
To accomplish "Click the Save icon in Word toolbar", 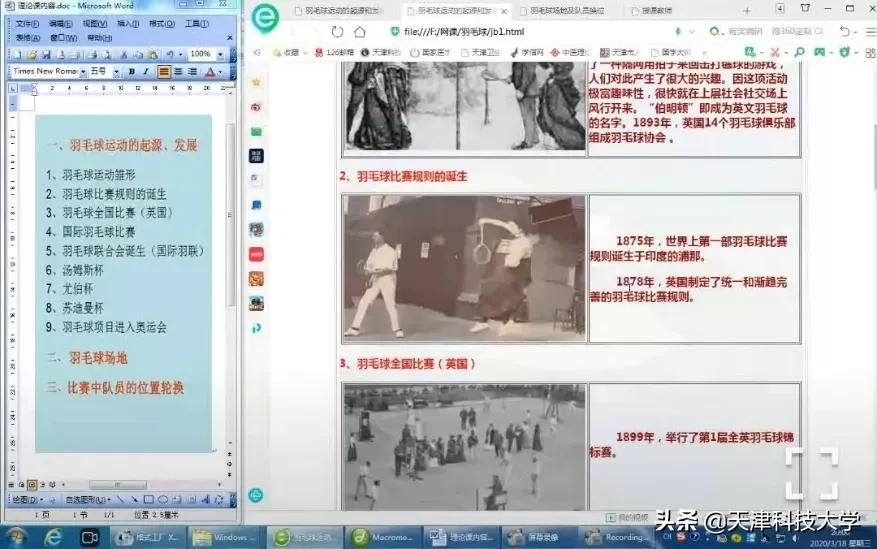I will (46, 54).
